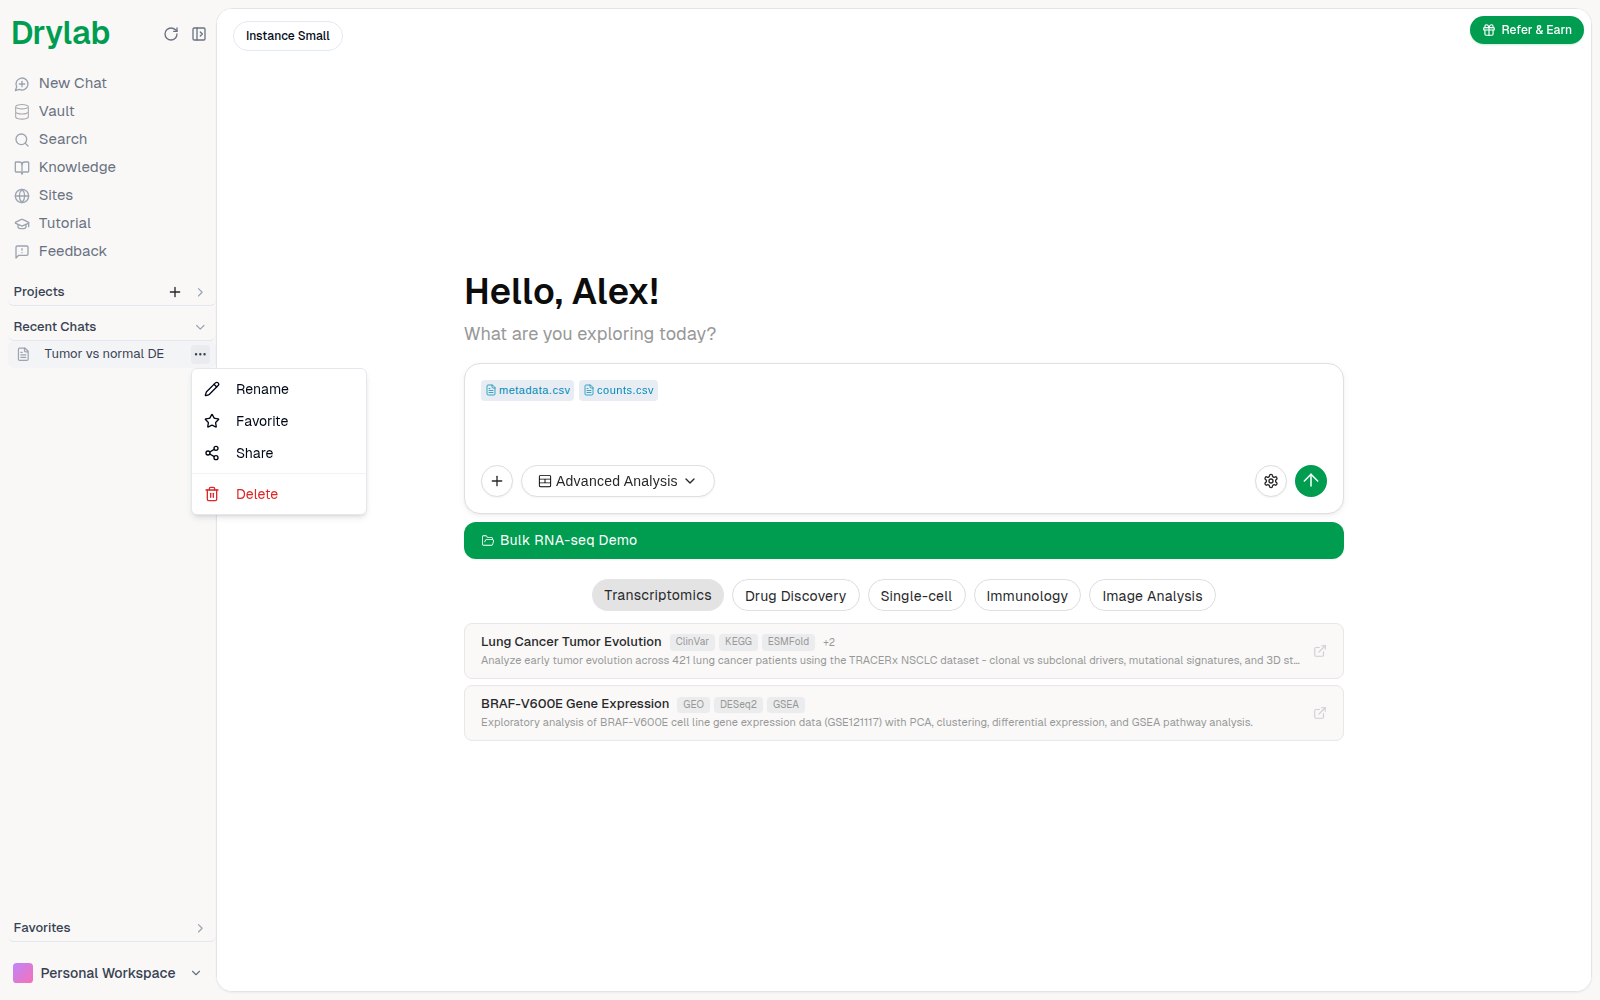Select the Drug Discovery category tab
Screen dimensions: 1600x1000
click(x=796, y=595)
